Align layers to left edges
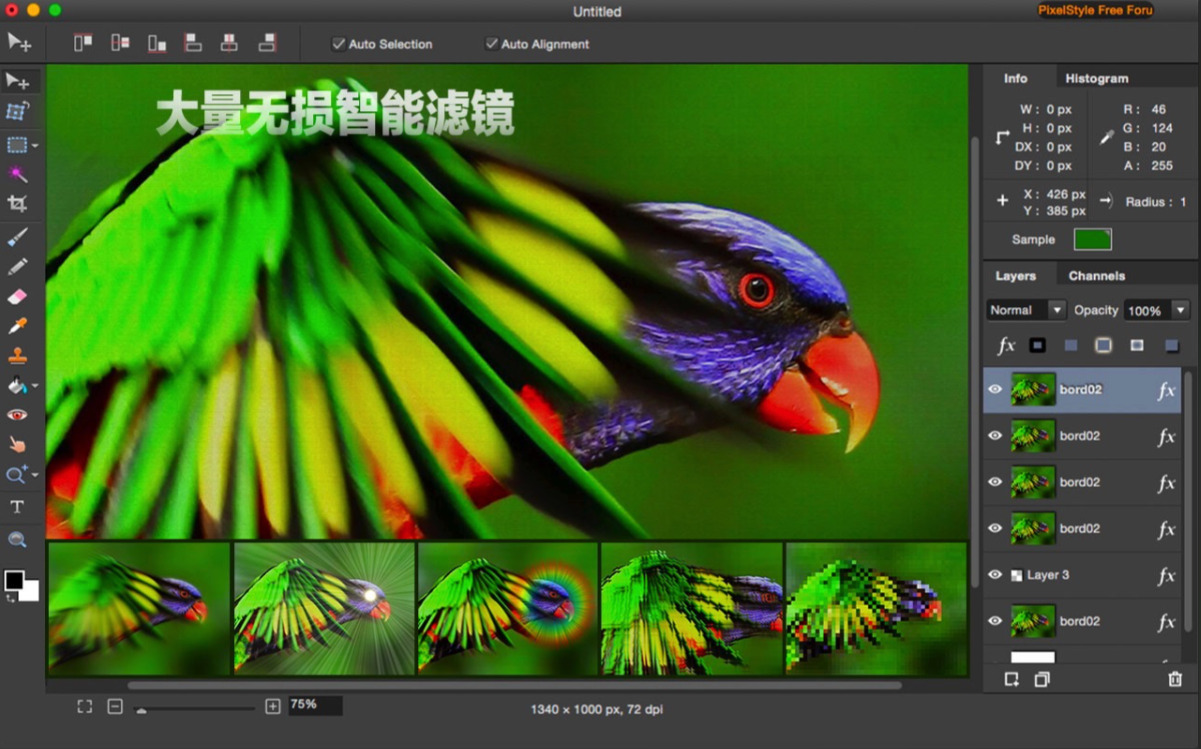1201x749 pixels. click(x=193, y=43)
